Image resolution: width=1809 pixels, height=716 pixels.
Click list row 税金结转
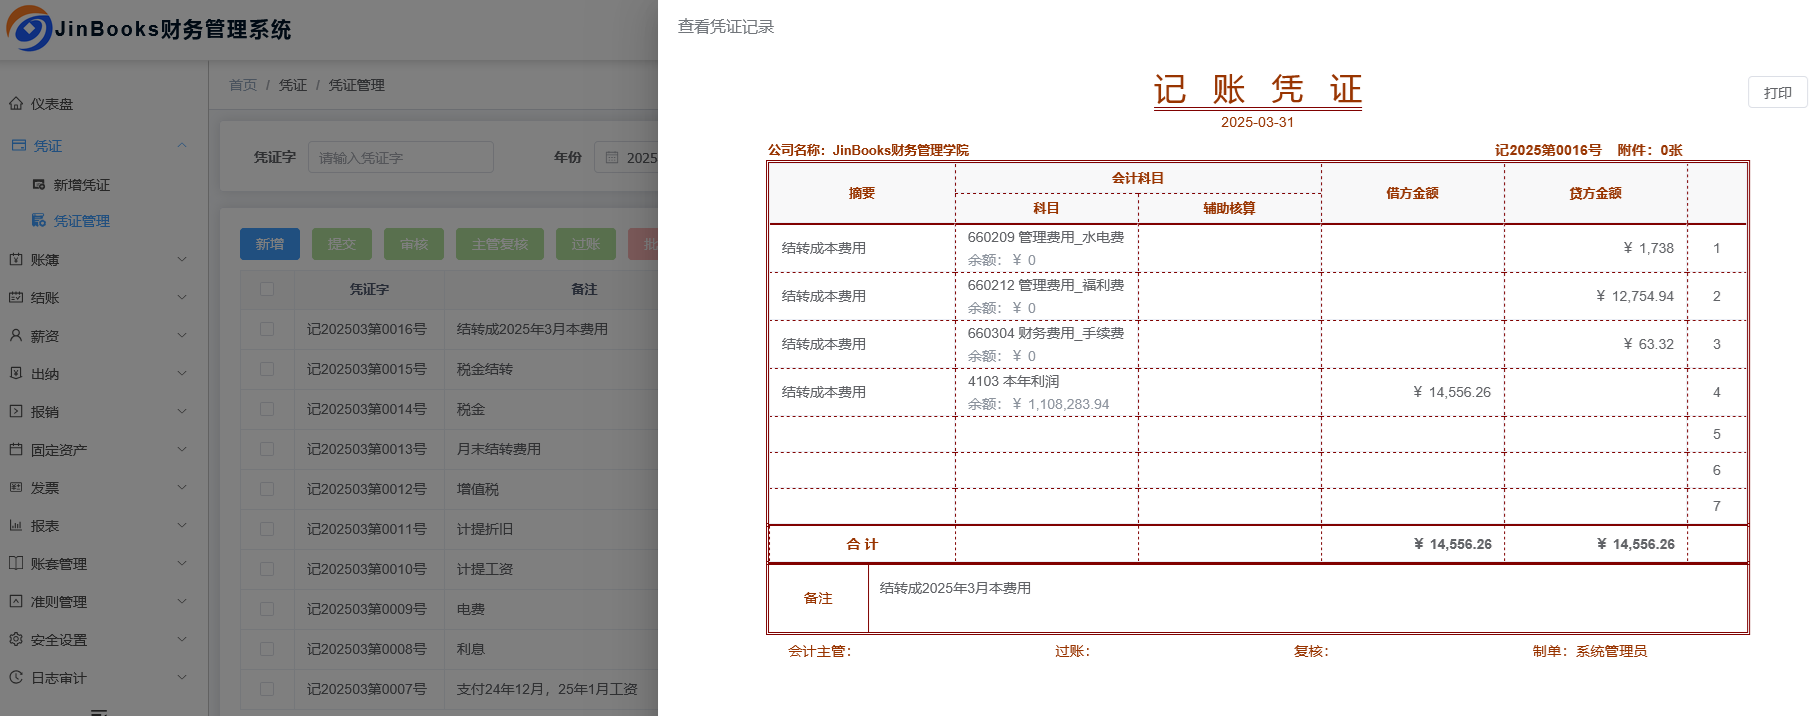tap(485, 369)
